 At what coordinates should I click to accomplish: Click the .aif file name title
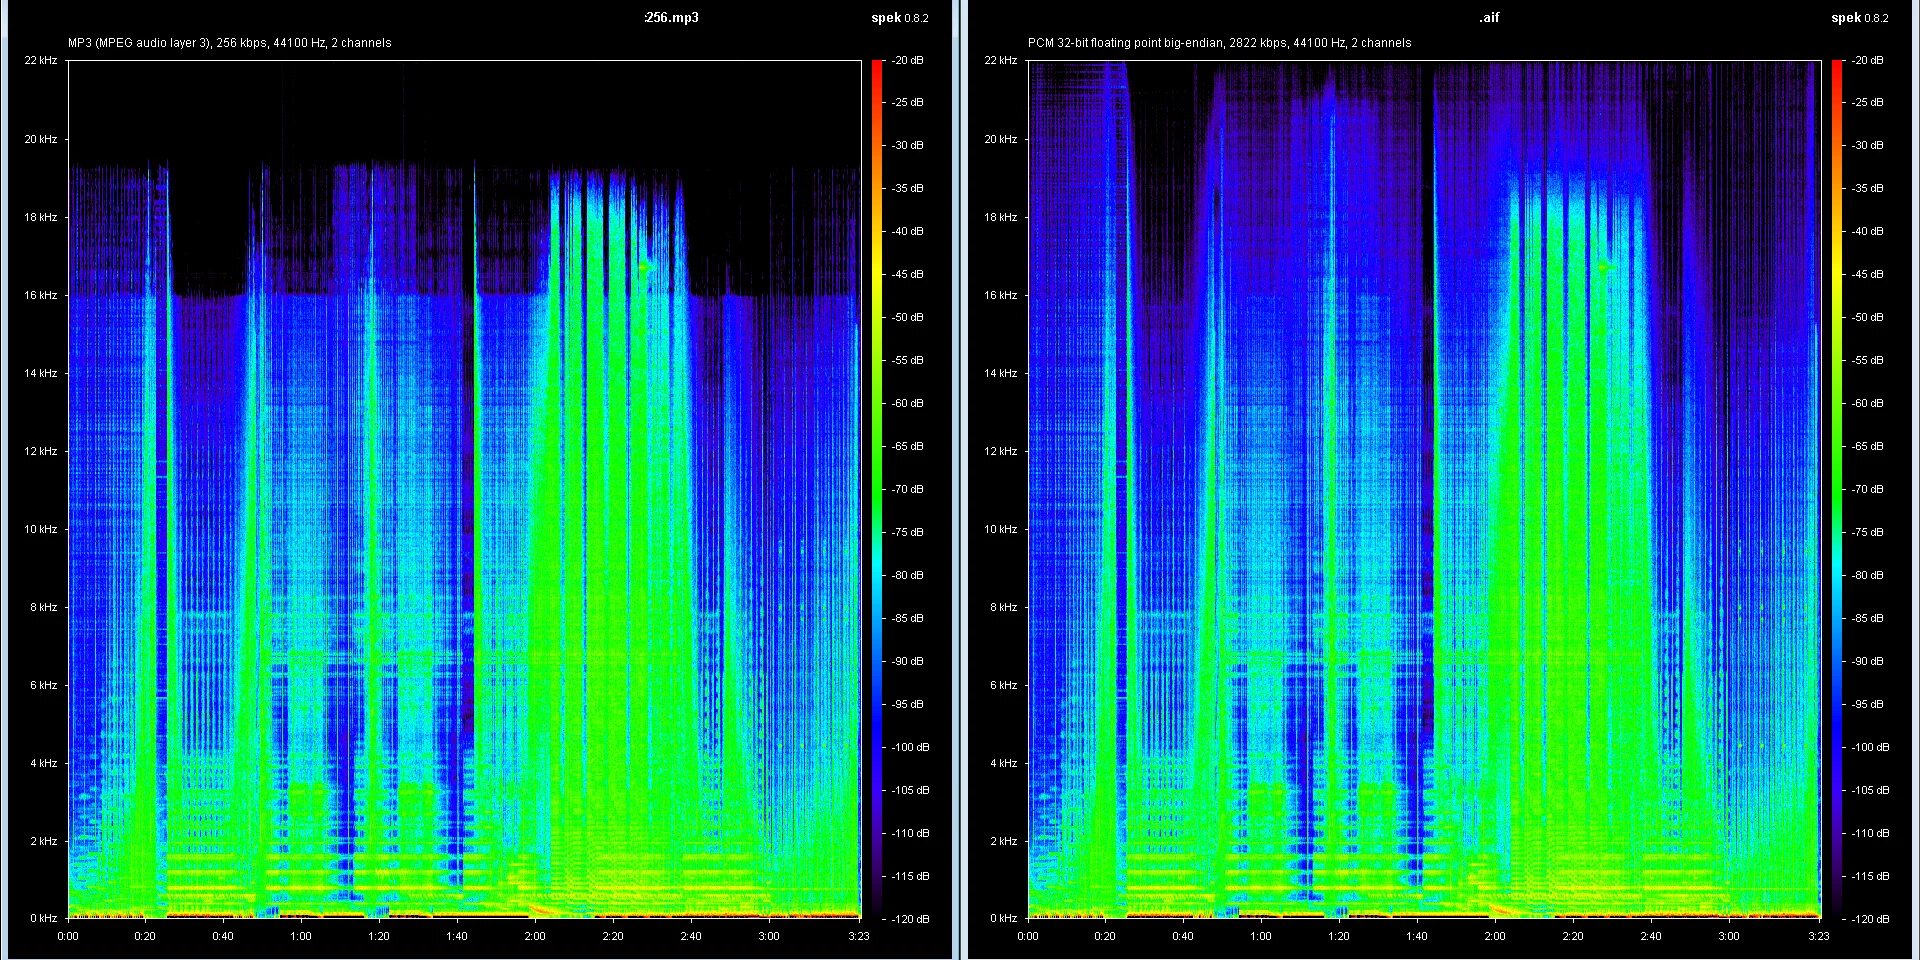click(1489, 18)
